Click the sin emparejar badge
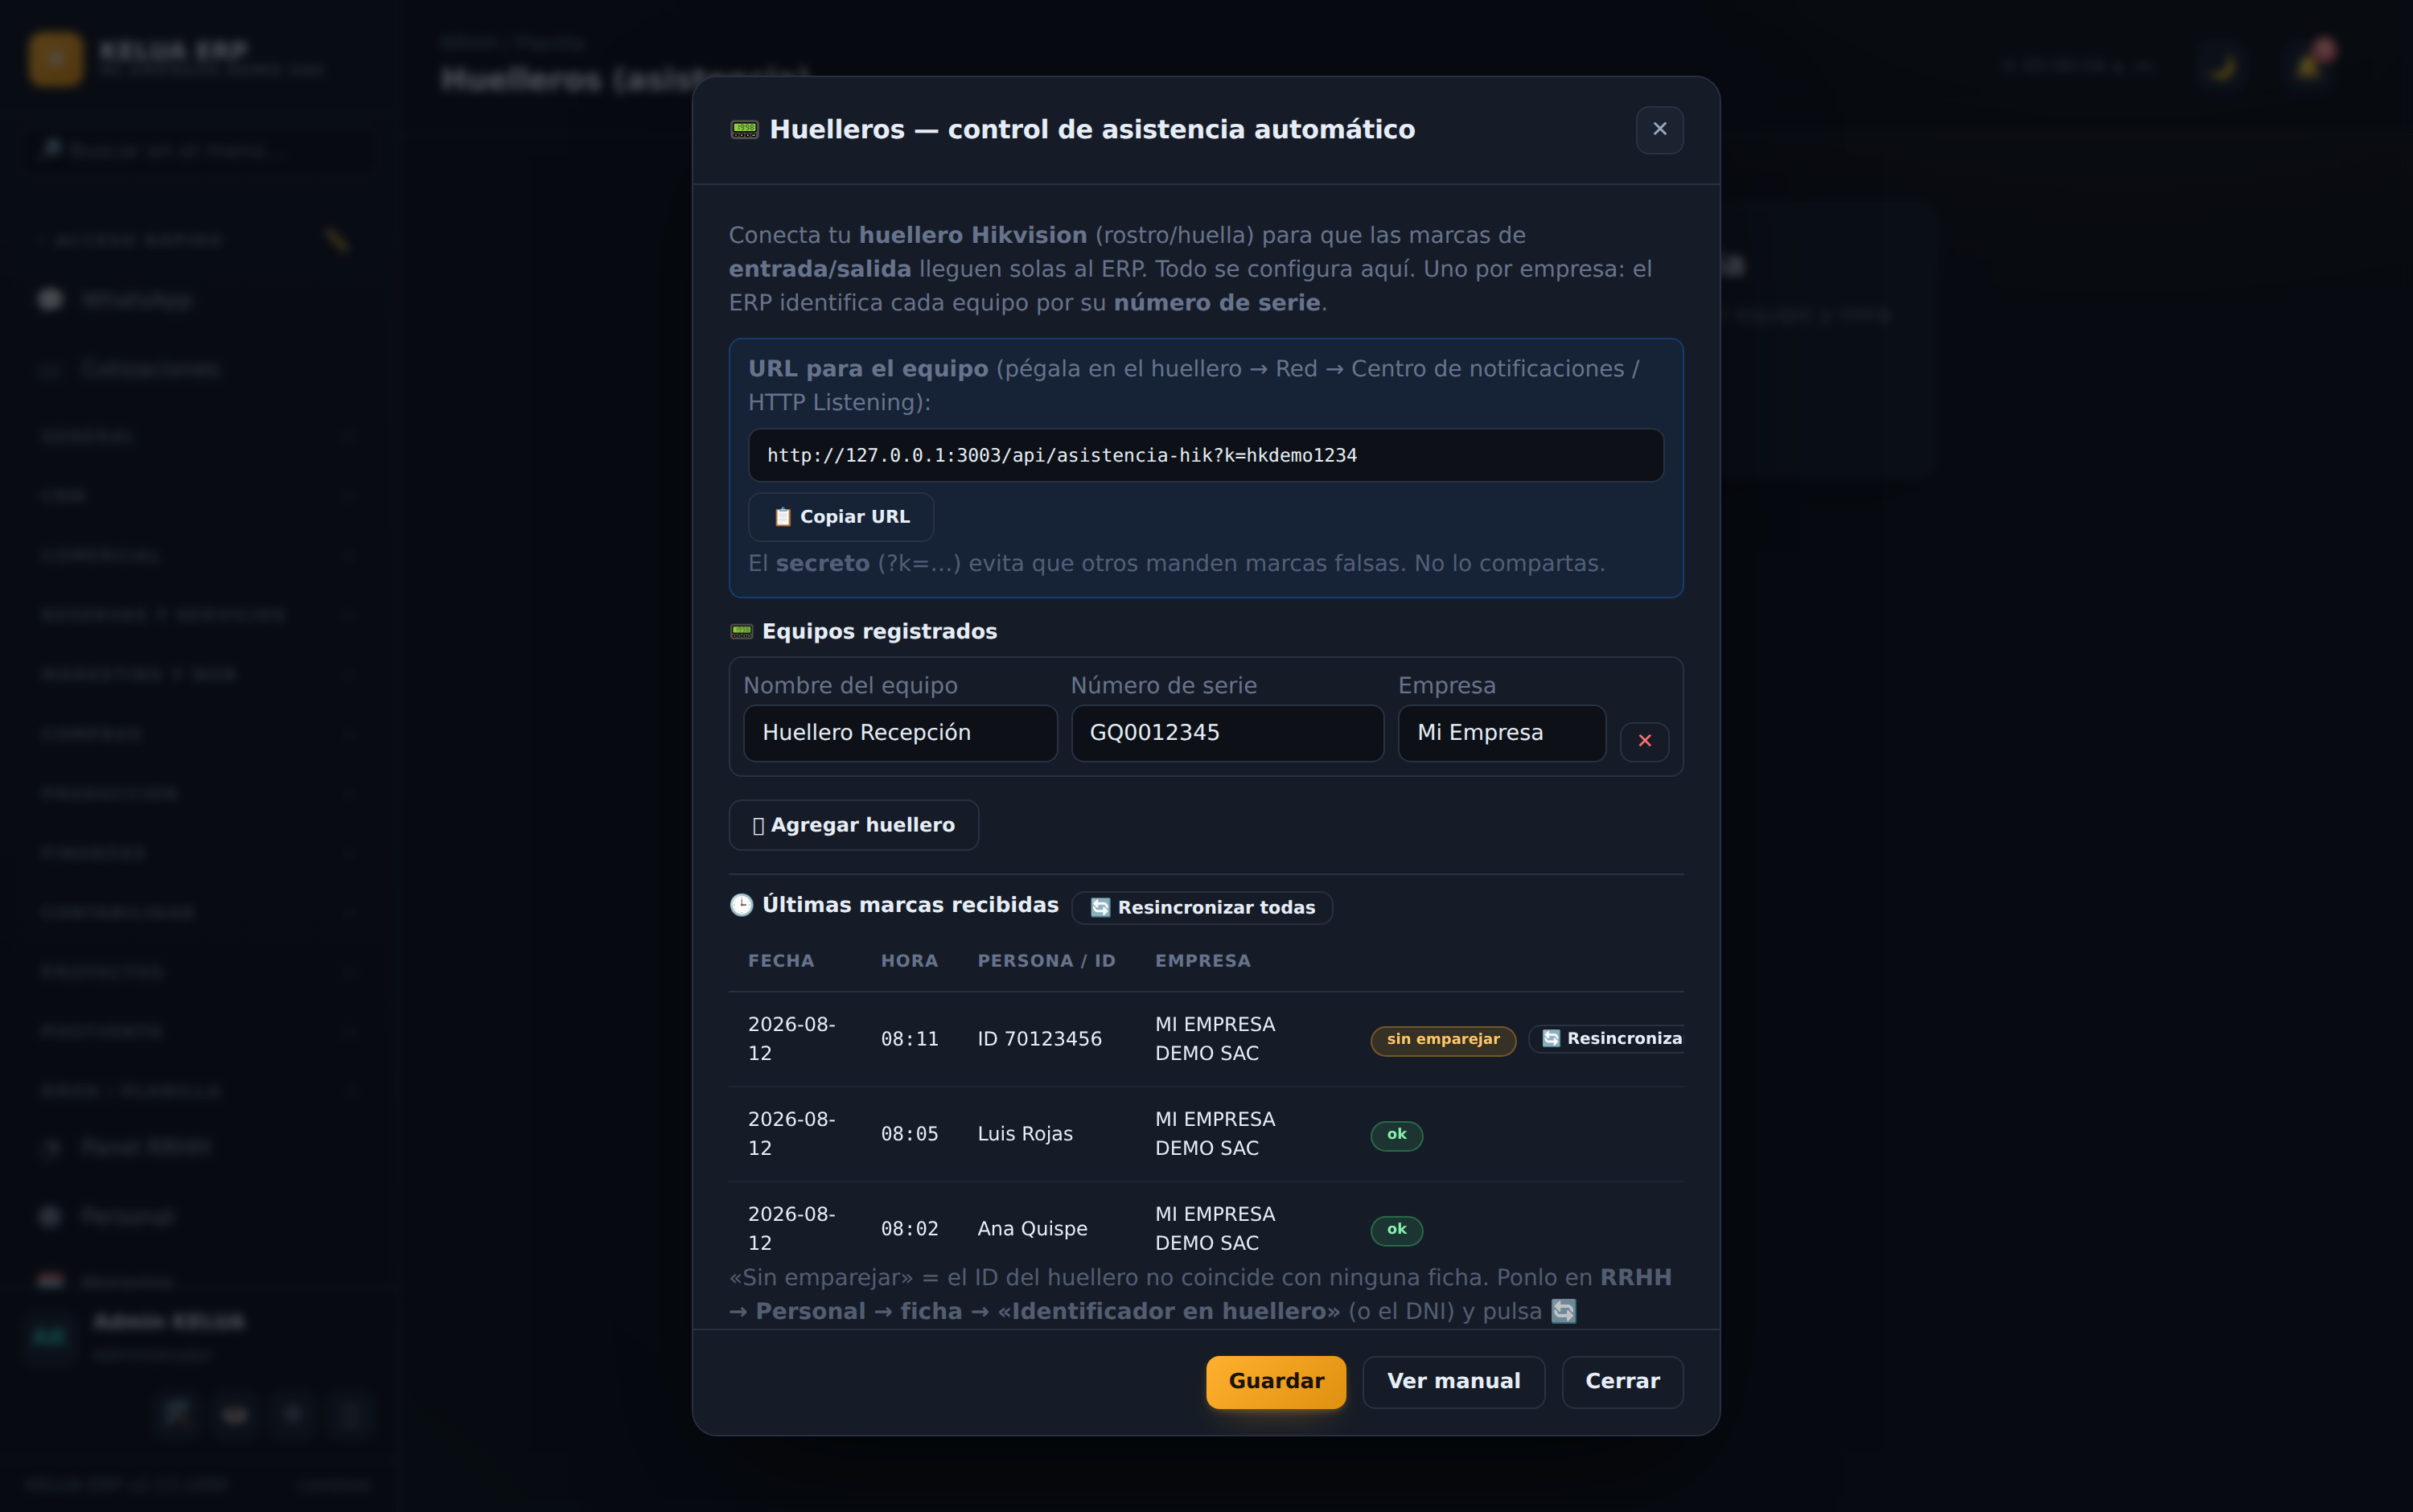The image size is (2413, 1512). [x=1442, y=1040]
